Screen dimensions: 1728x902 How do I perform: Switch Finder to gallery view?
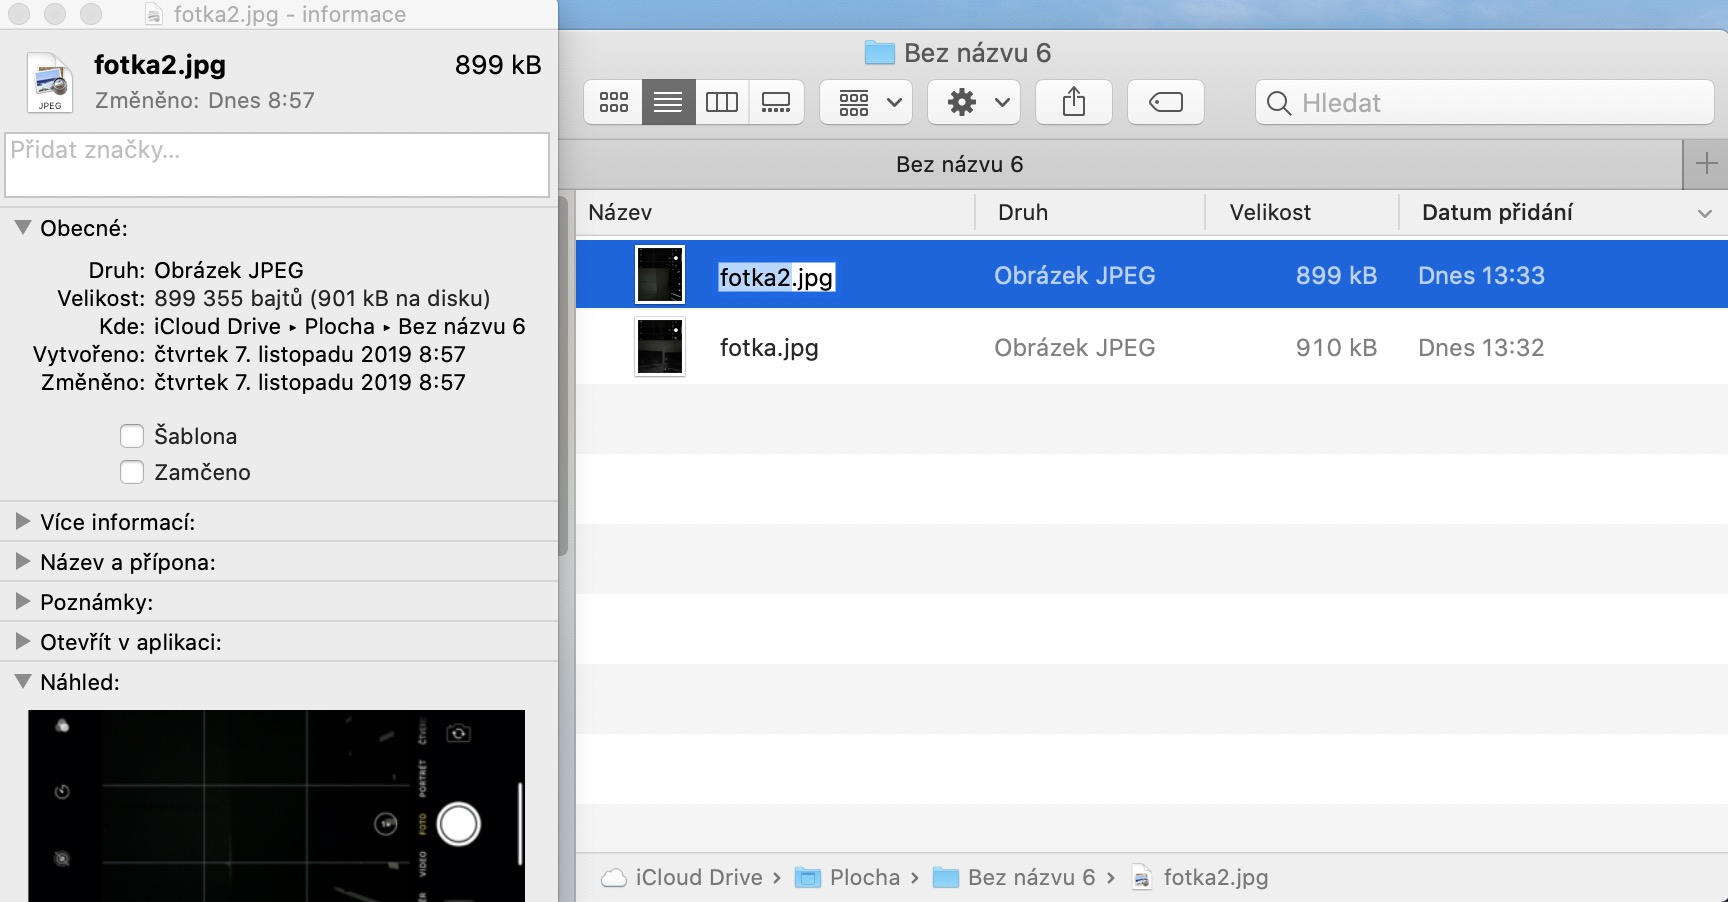776,102
